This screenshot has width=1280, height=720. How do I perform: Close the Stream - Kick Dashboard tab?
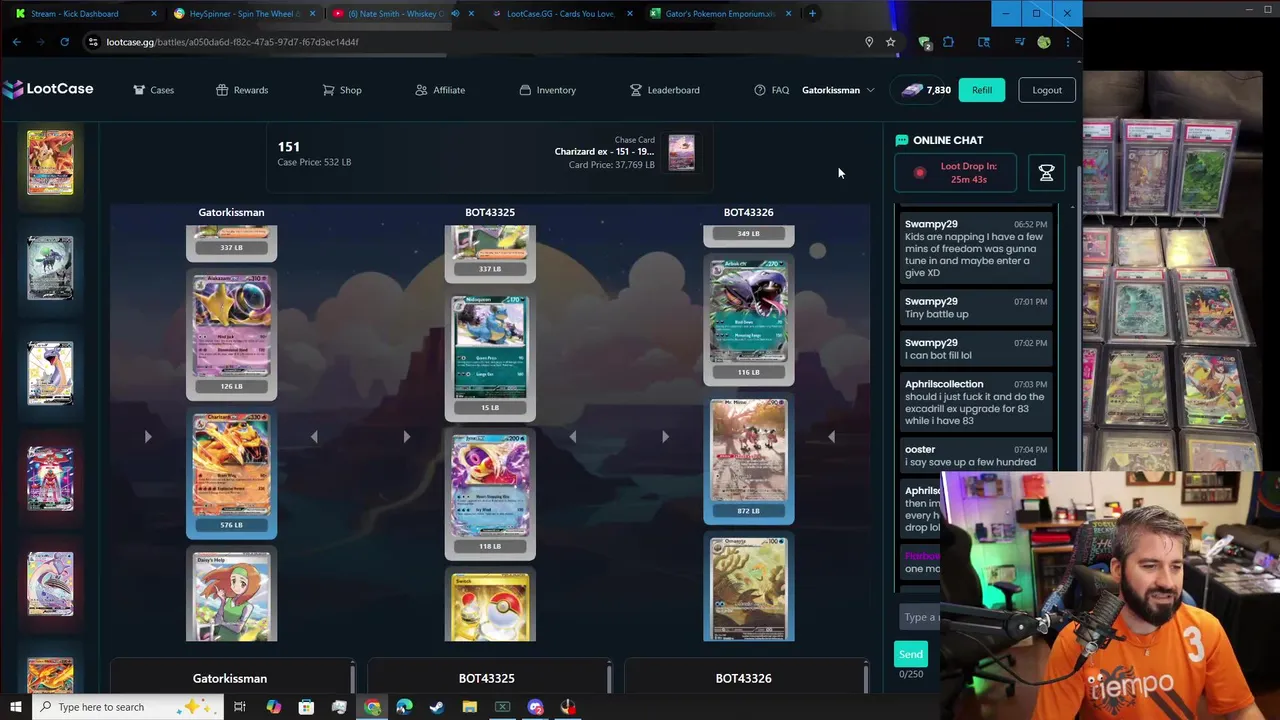154,14
